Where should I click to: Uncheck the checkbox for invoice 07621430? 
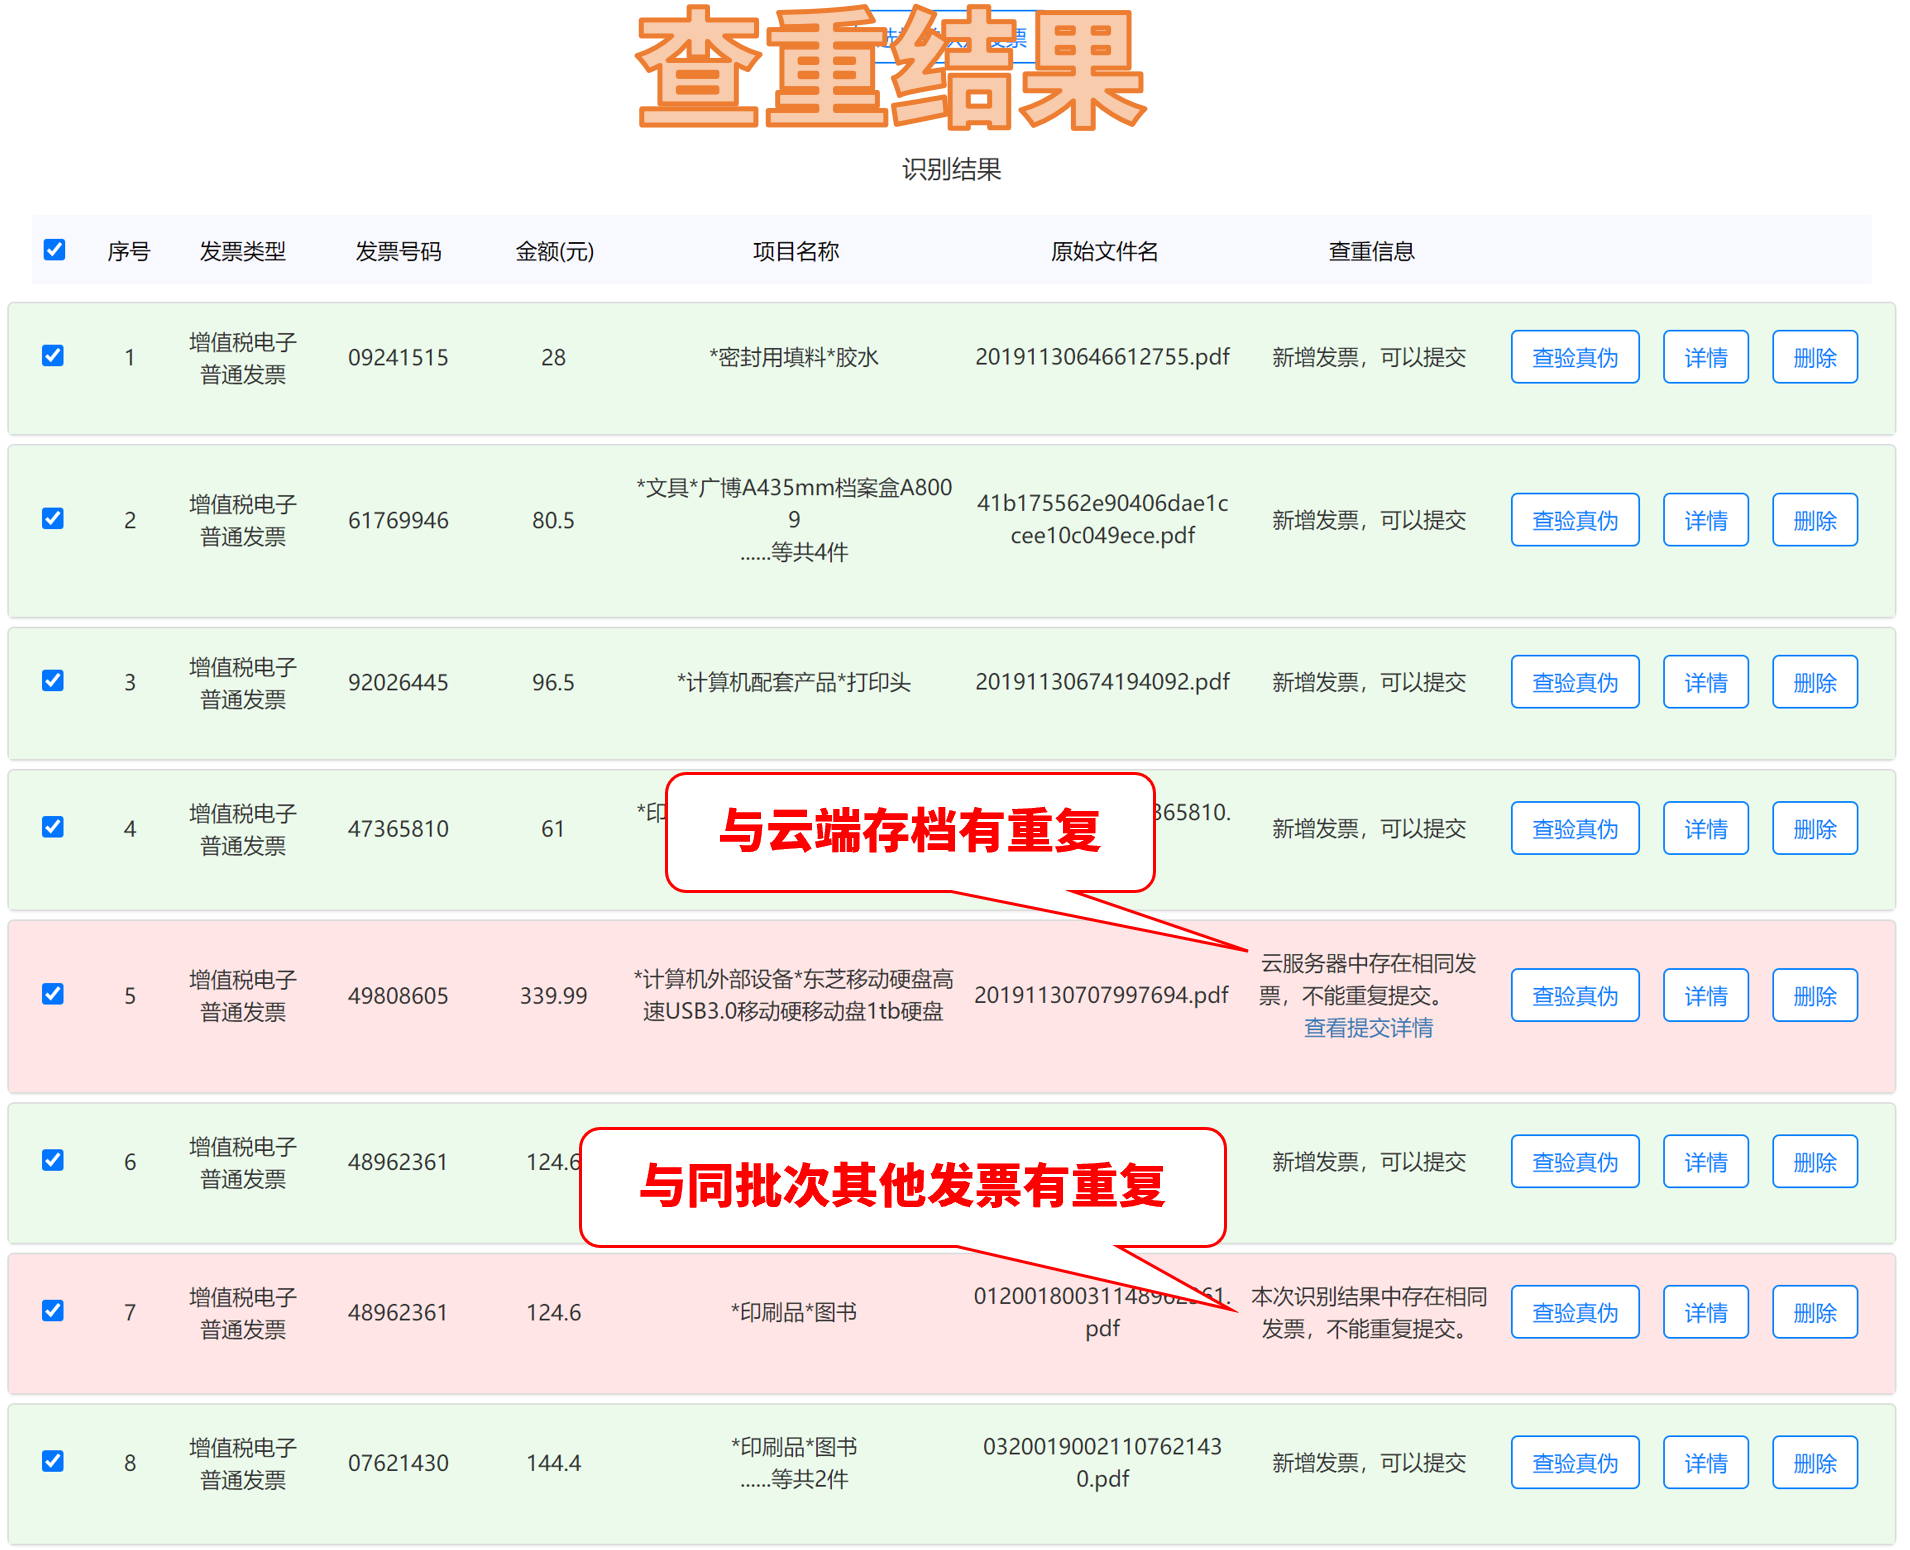point(53,1462)
